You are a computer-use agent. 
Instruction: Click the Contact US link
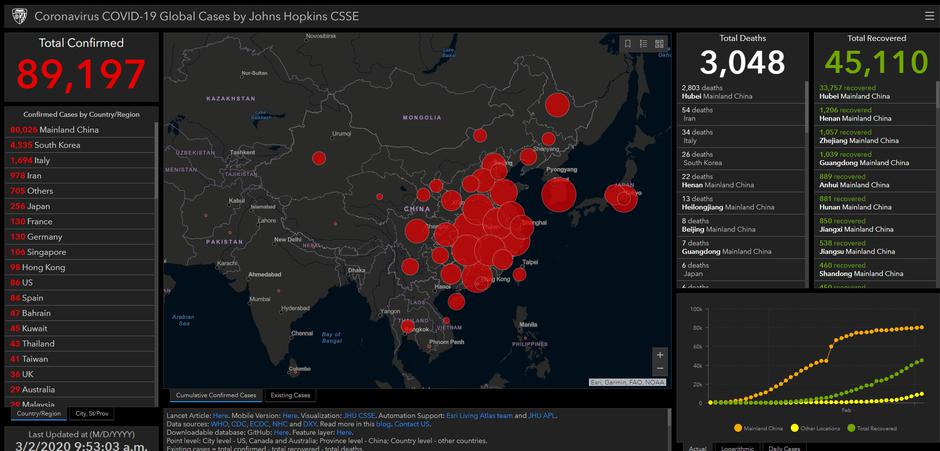coord(412,424)
